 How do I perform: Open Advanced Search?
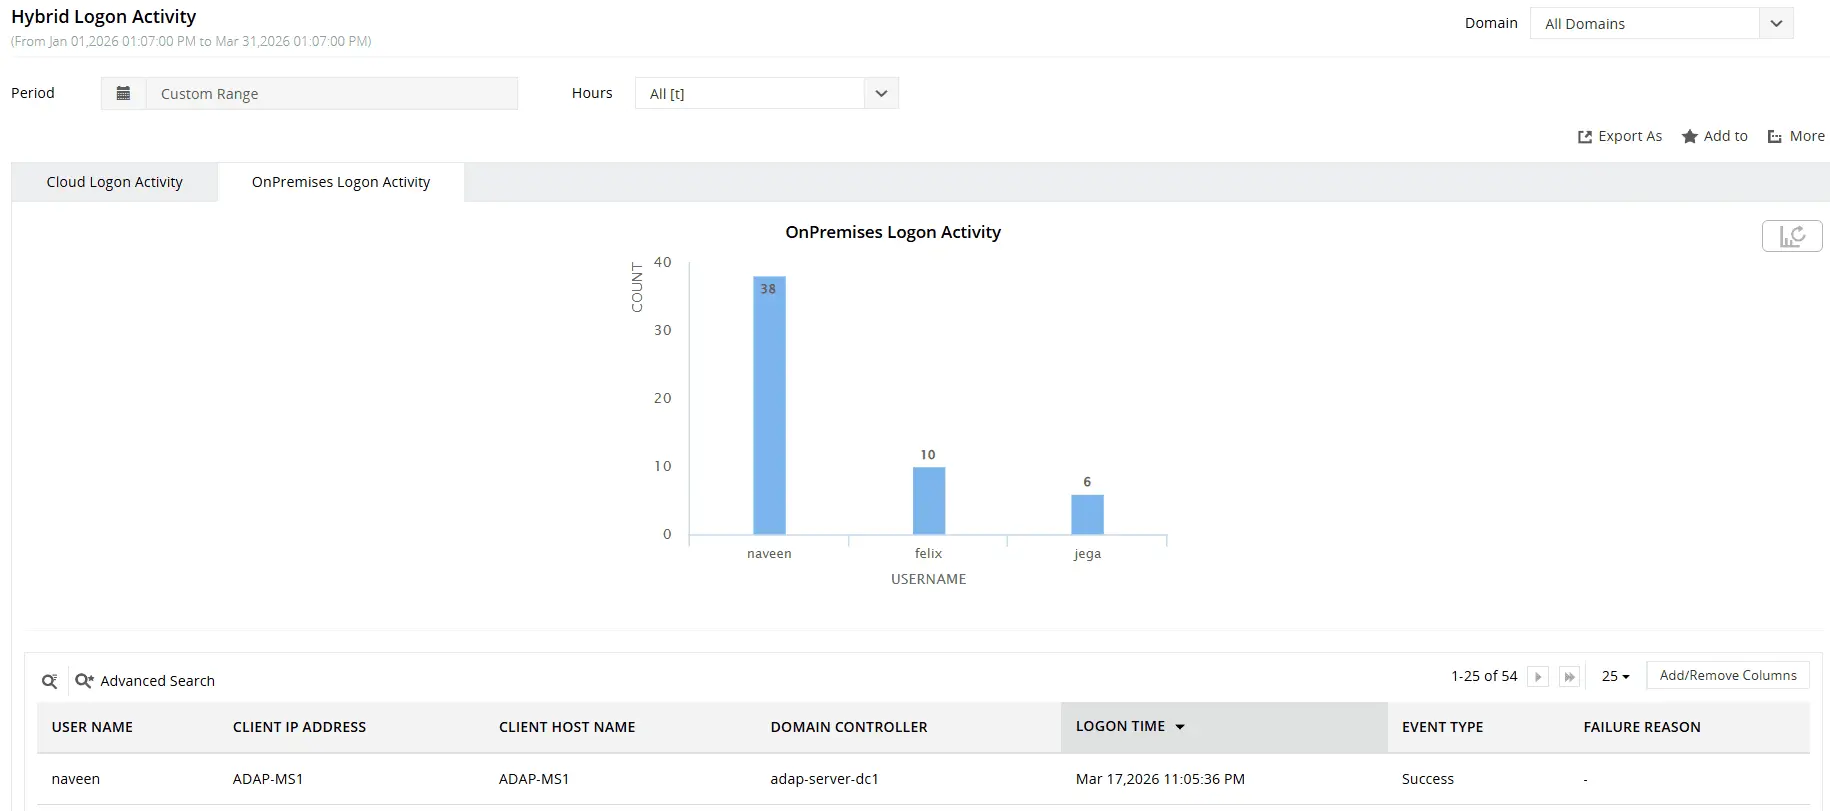[145, 681]
